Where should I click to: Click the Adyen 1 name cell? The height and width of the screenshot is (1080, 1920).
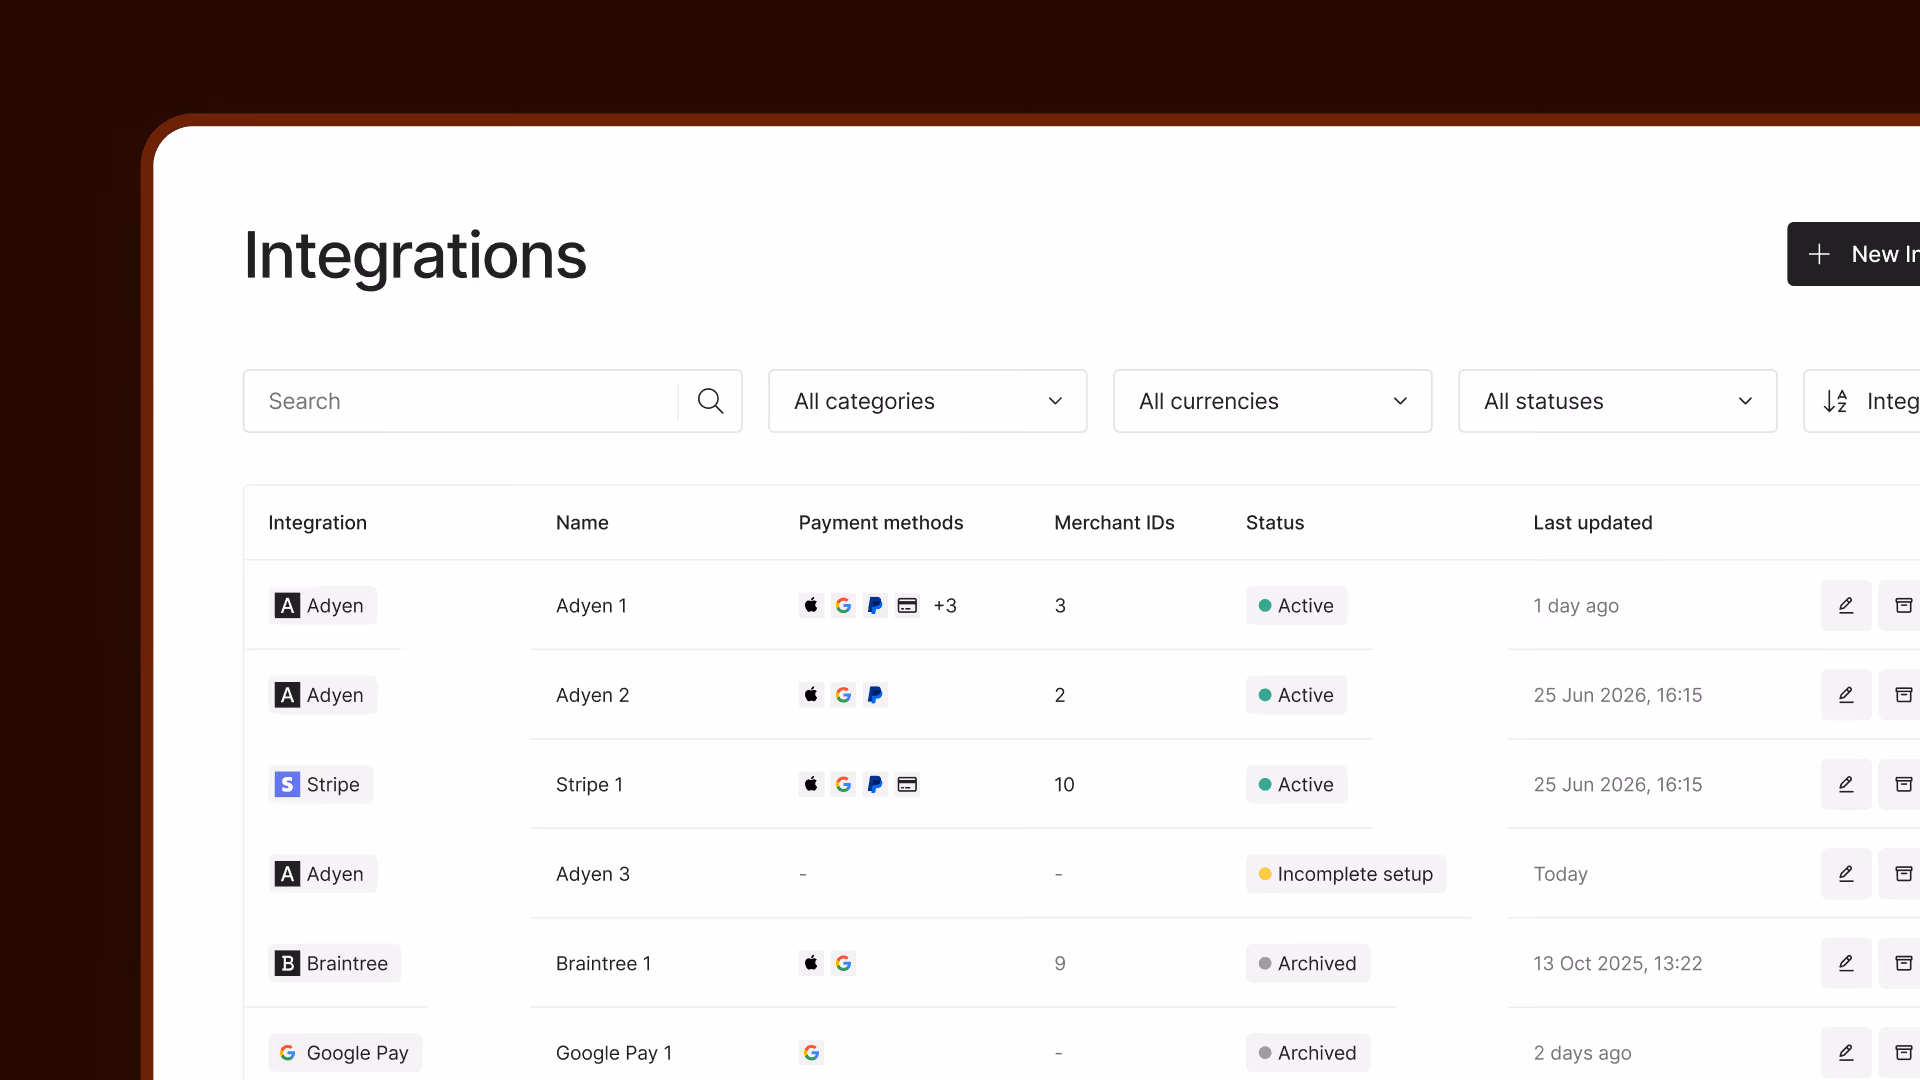591,605
